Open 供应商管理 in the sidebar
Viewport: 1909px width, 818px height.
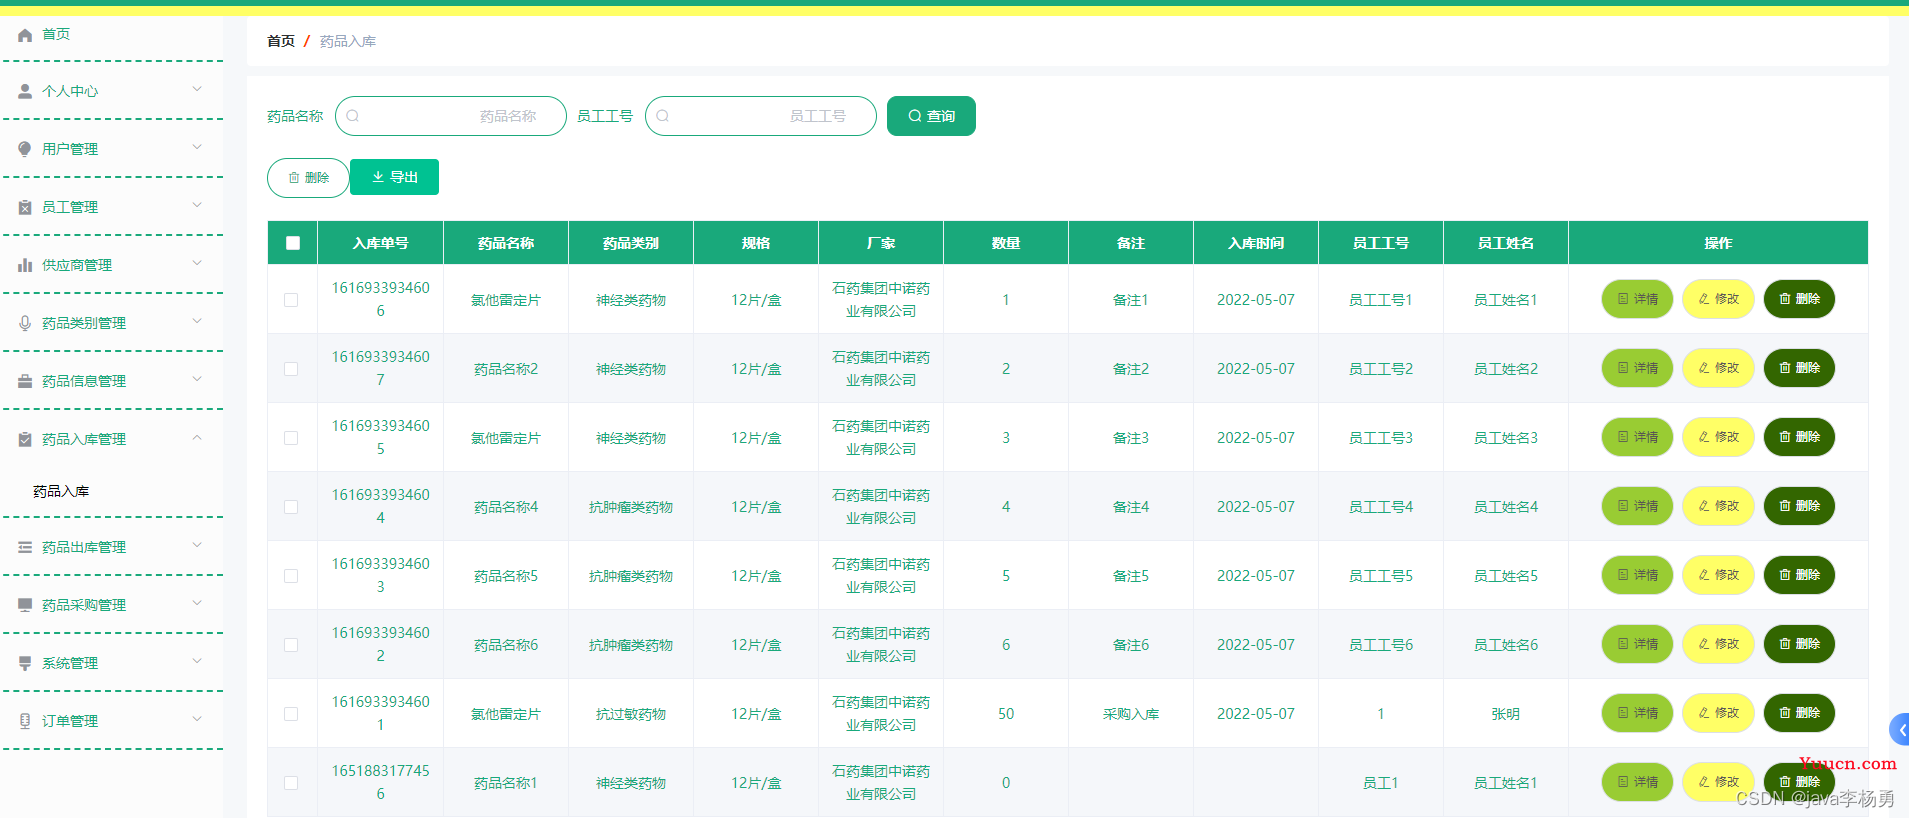113,265
